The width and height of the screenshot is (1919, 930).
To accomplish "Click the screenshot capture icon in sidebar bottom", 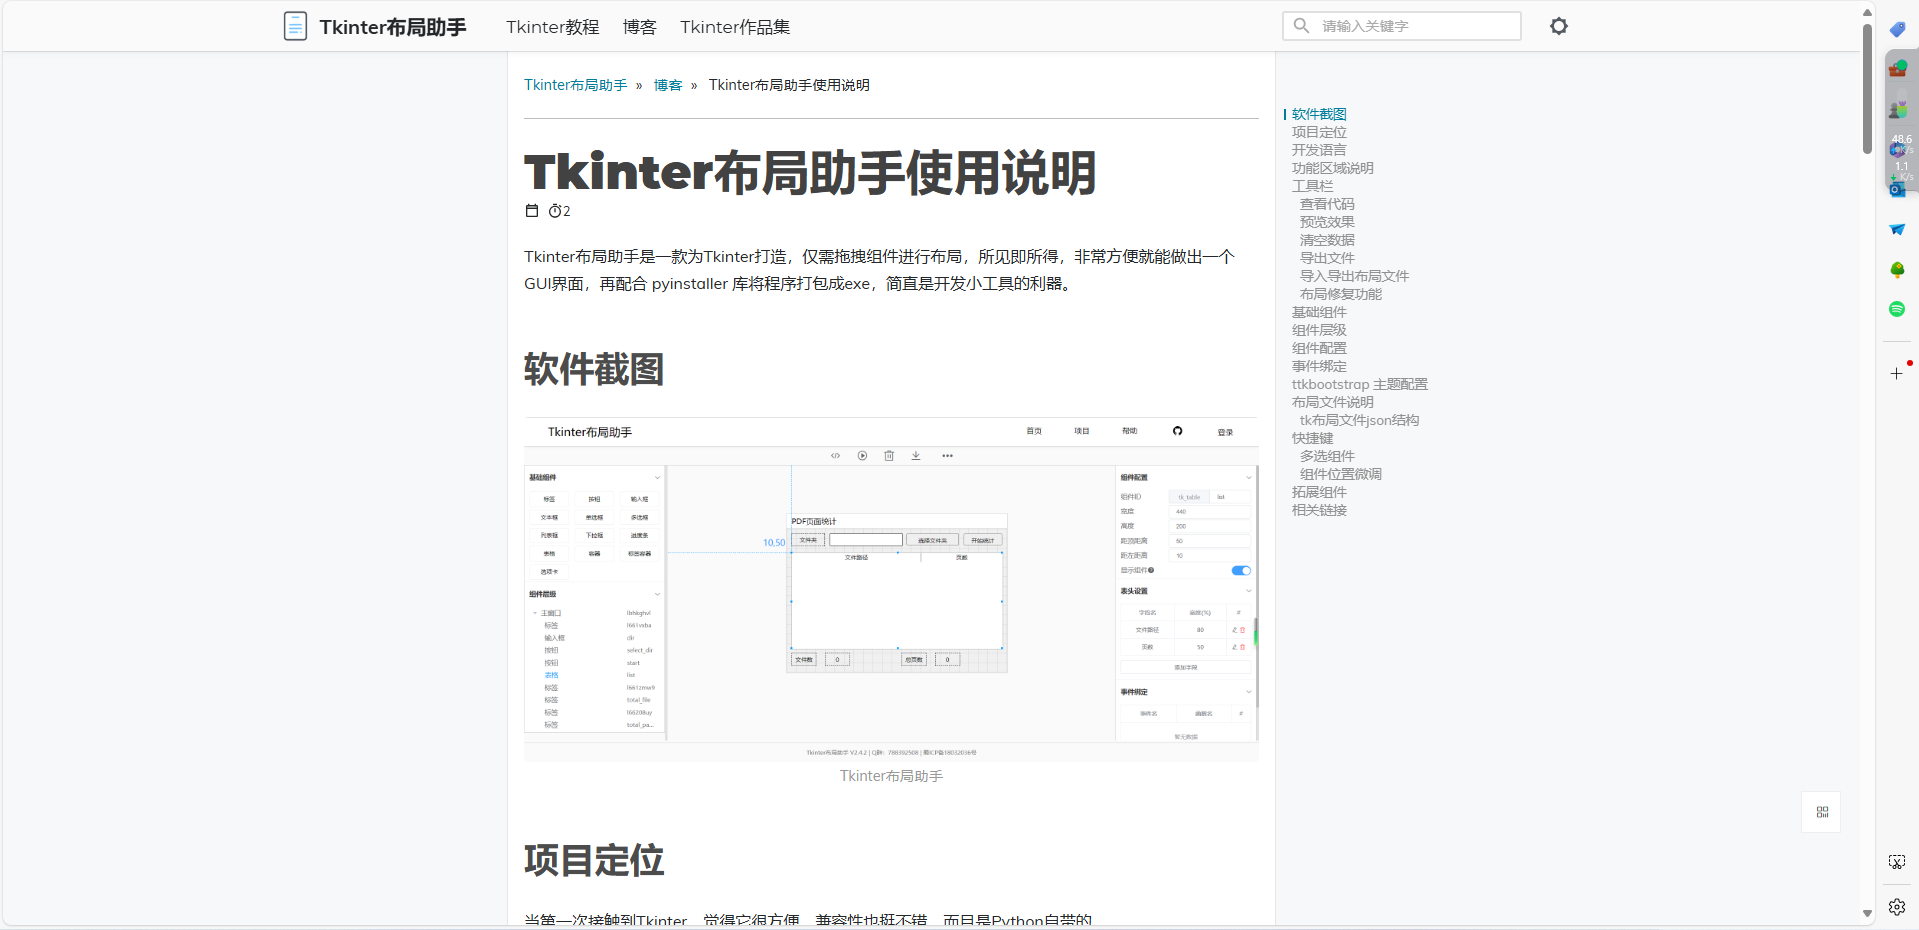I will (1897, 862).
